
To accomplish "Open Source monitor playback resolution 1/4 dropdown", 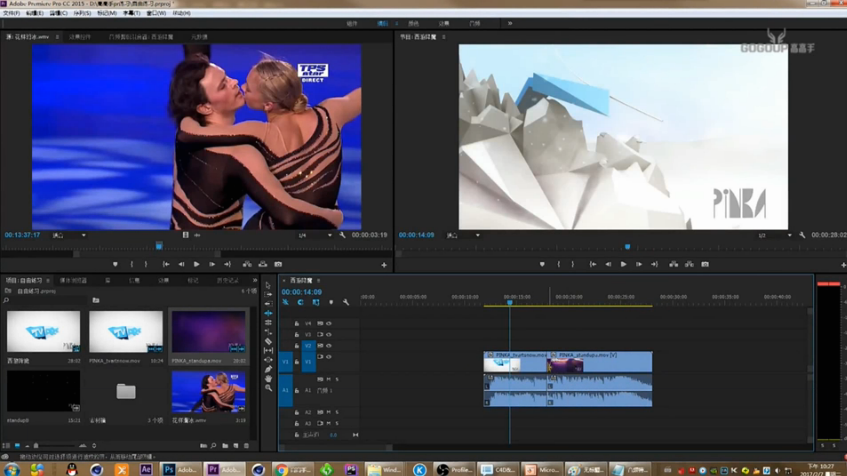I will (x=315, y=236).
